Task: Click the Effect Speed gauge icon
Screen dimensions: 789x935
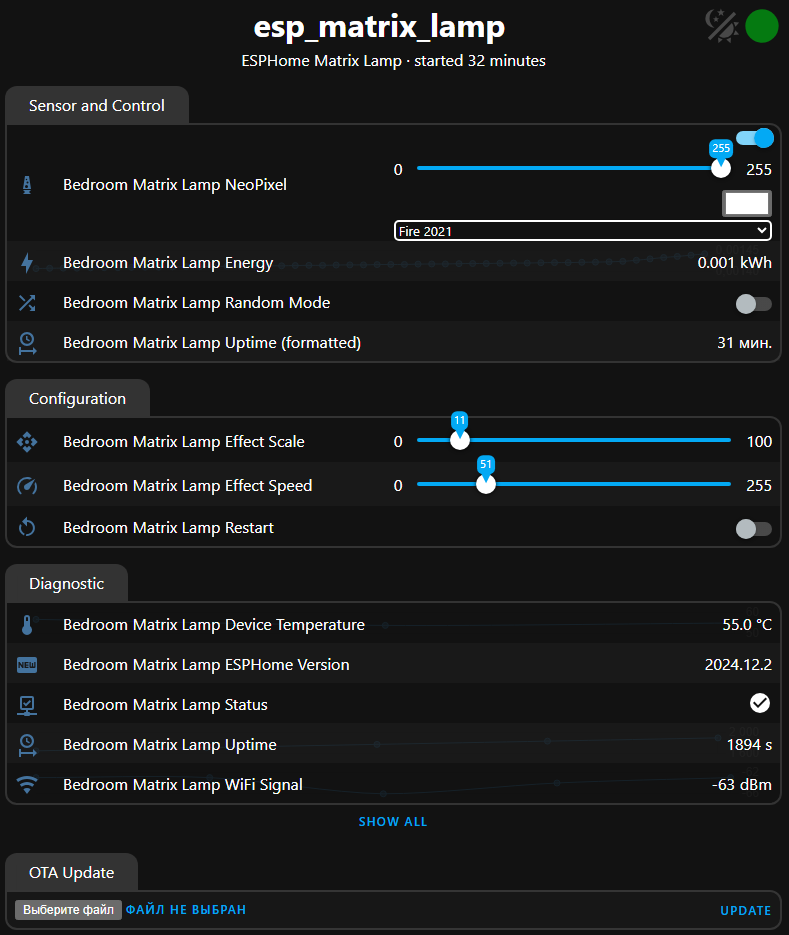Action: [x=27, y=486]
